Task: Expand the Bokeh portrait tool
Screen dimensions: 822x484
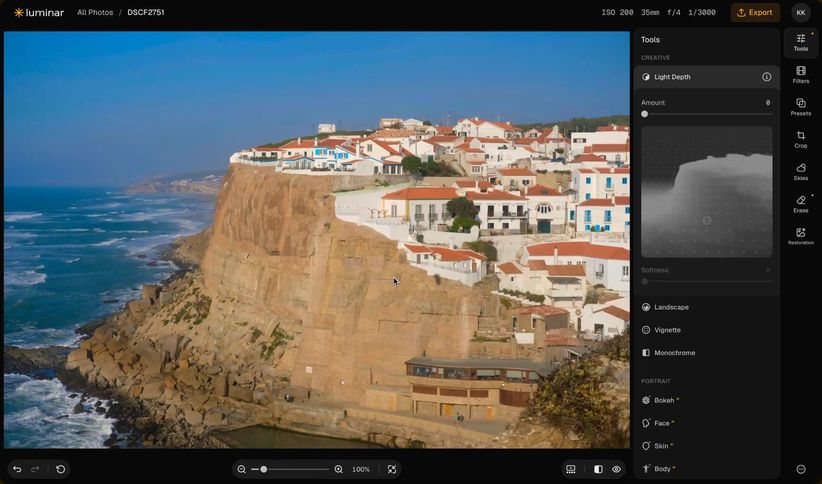Action: pyautogui.click(x=706, y=401)
